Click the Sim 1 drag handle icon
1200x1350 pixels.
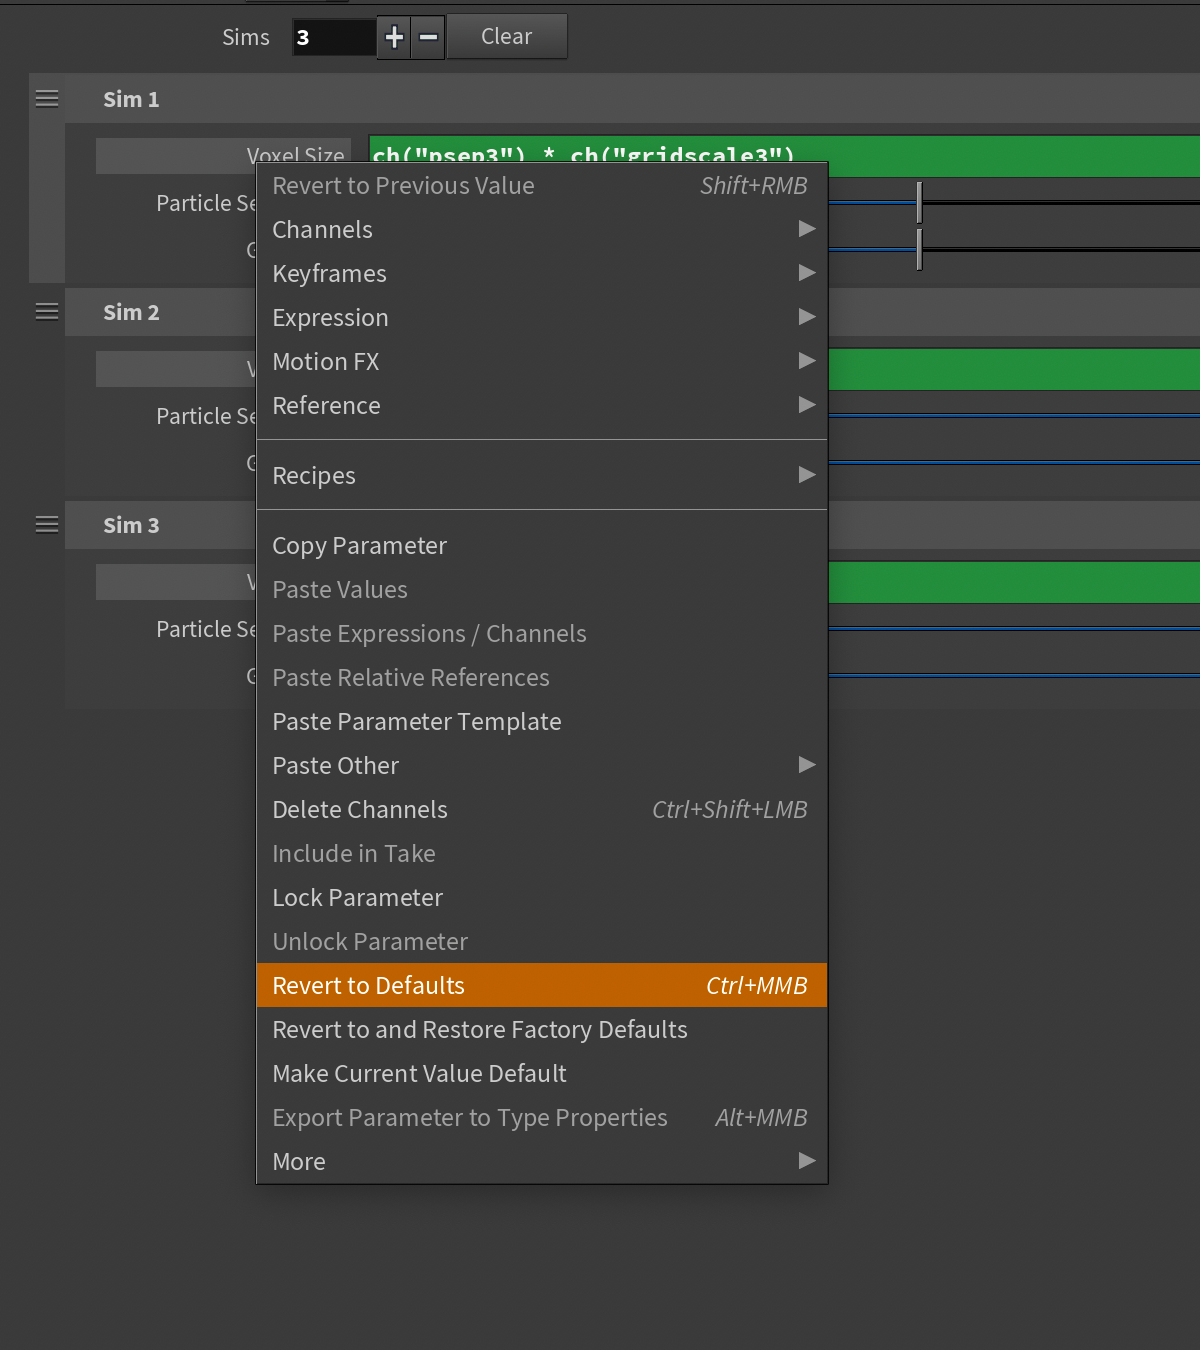(47, 99)
